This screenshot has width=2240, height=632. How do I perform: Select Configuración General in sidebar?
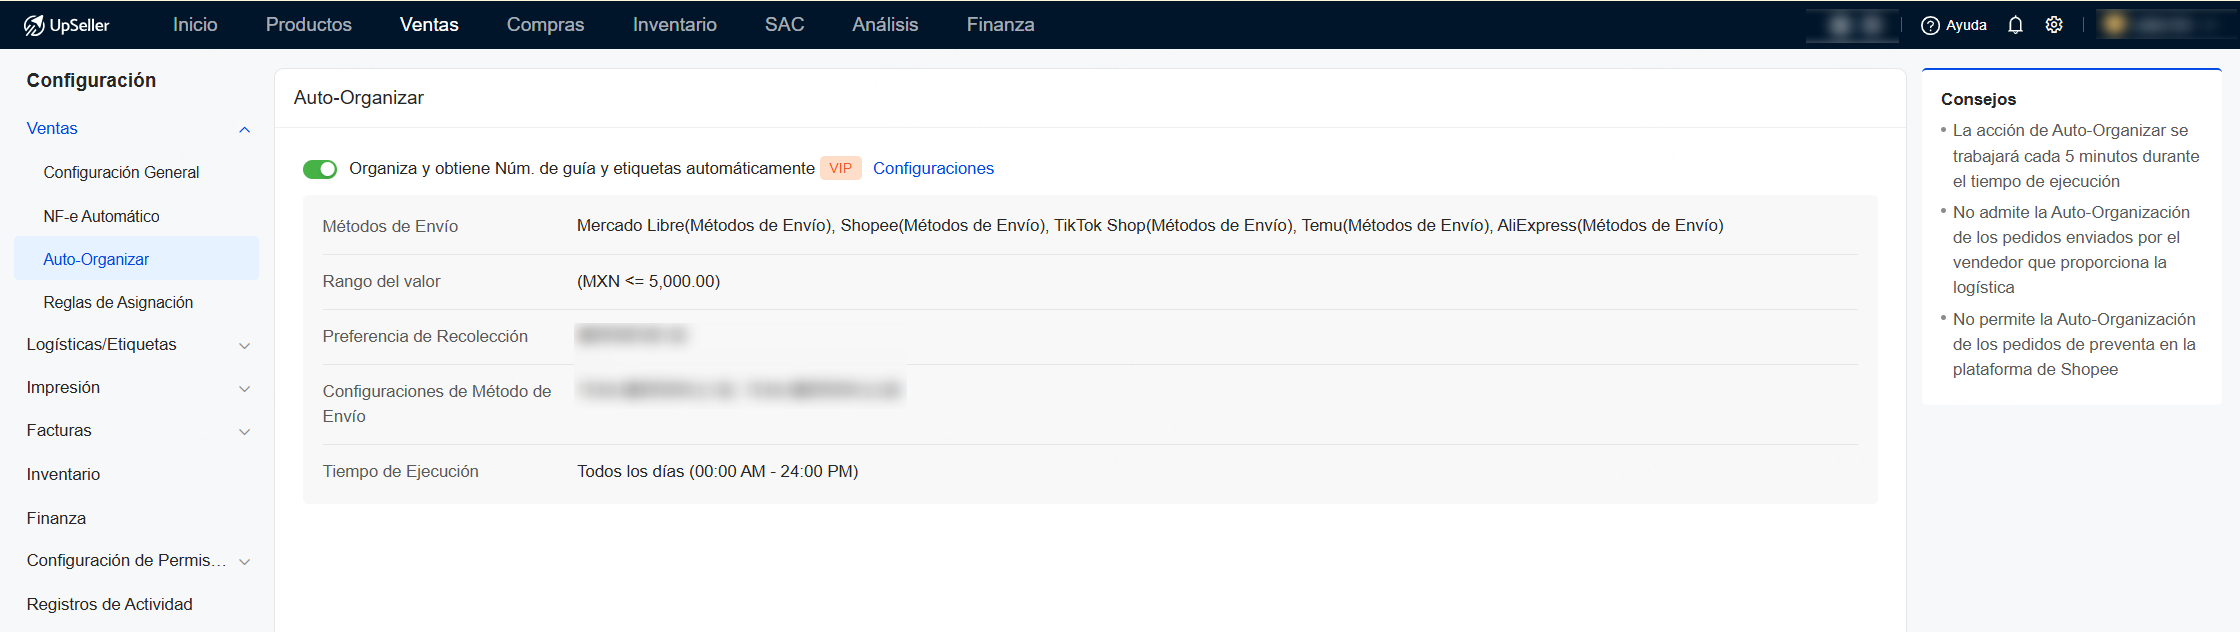121,172
